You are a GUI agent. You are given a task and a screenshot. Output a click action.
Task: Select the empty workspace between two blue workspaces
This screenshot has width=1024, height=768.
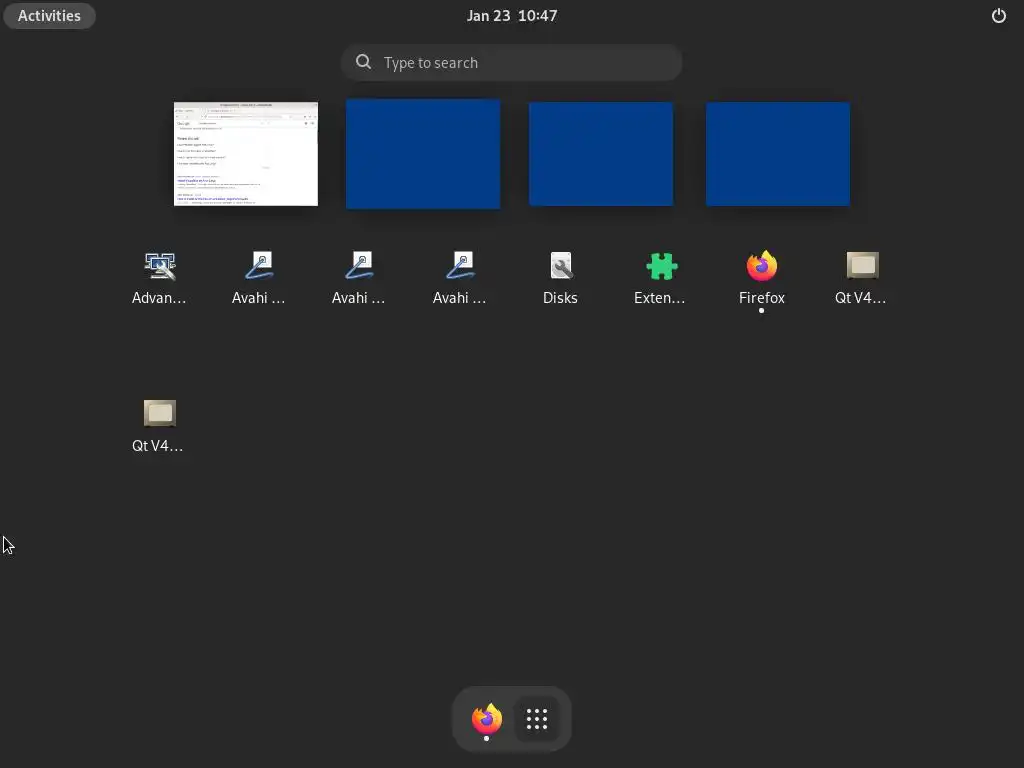tap(601, 154)
